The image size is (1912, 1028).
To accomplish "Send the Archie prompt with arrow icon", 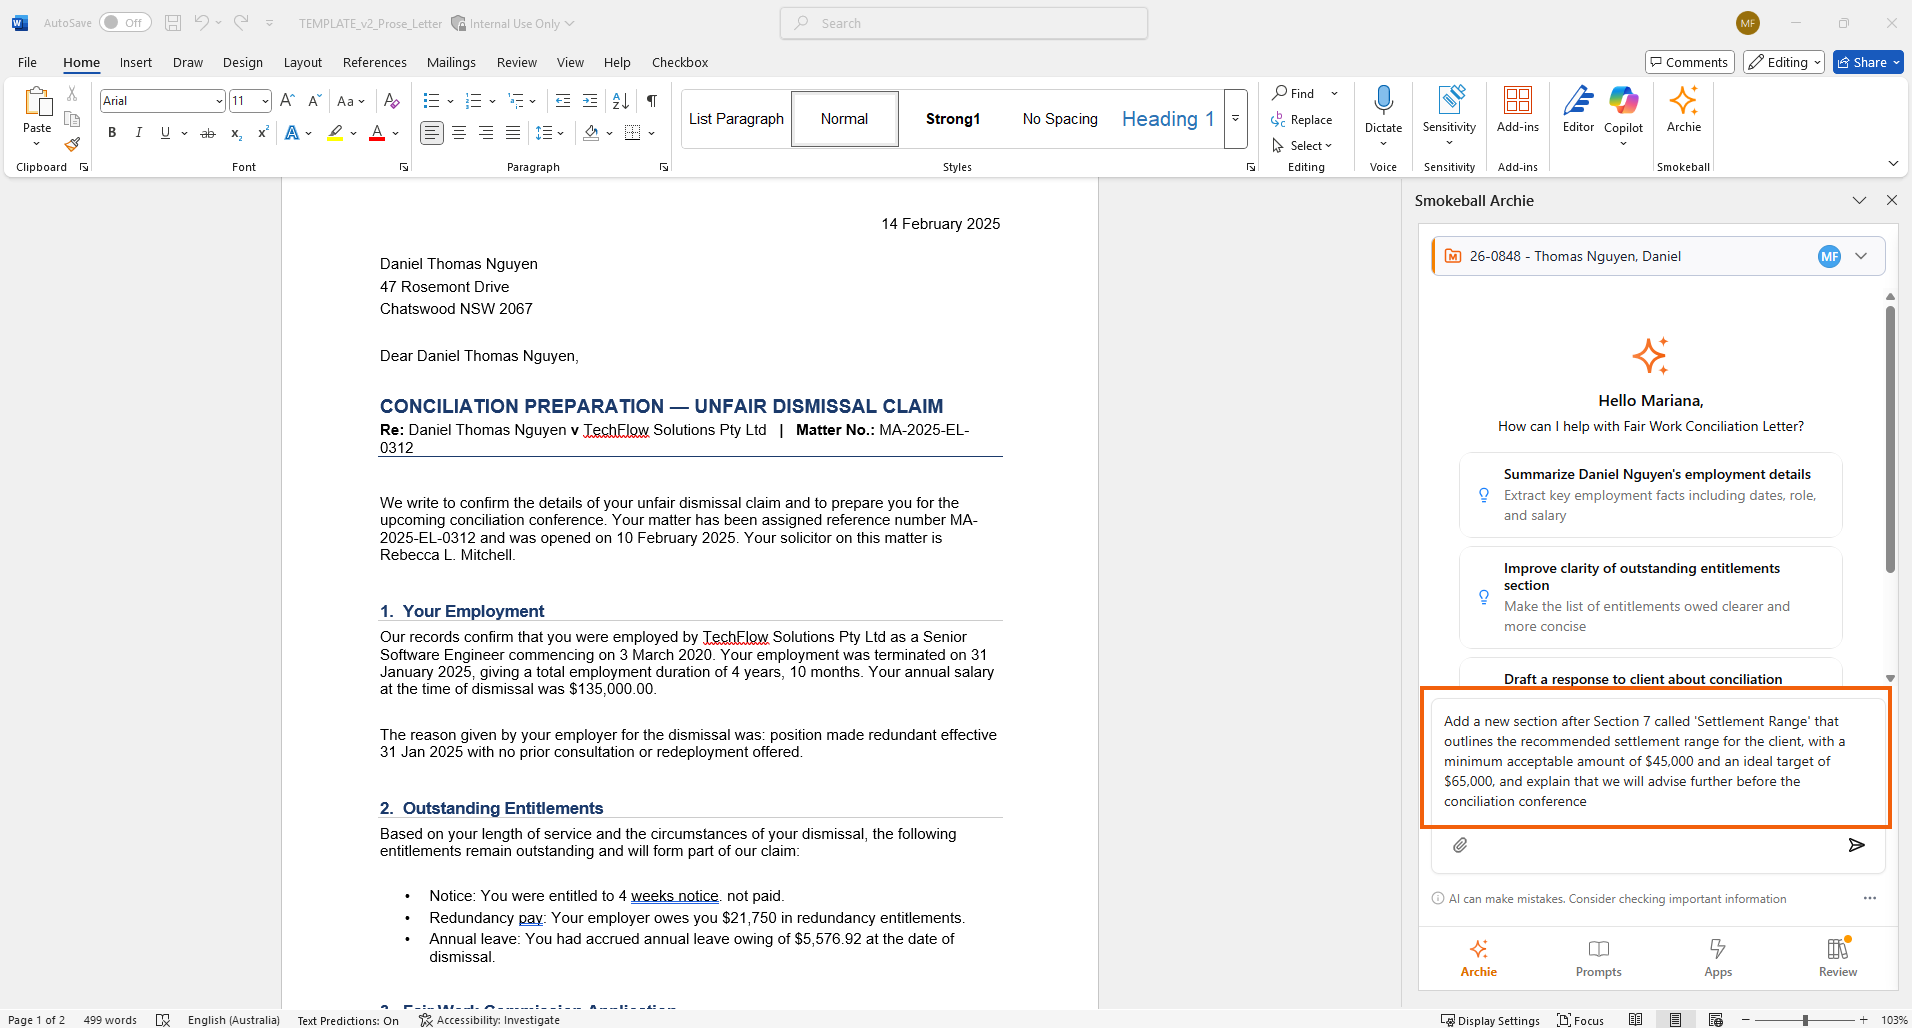I will (x=1856, y=845).
